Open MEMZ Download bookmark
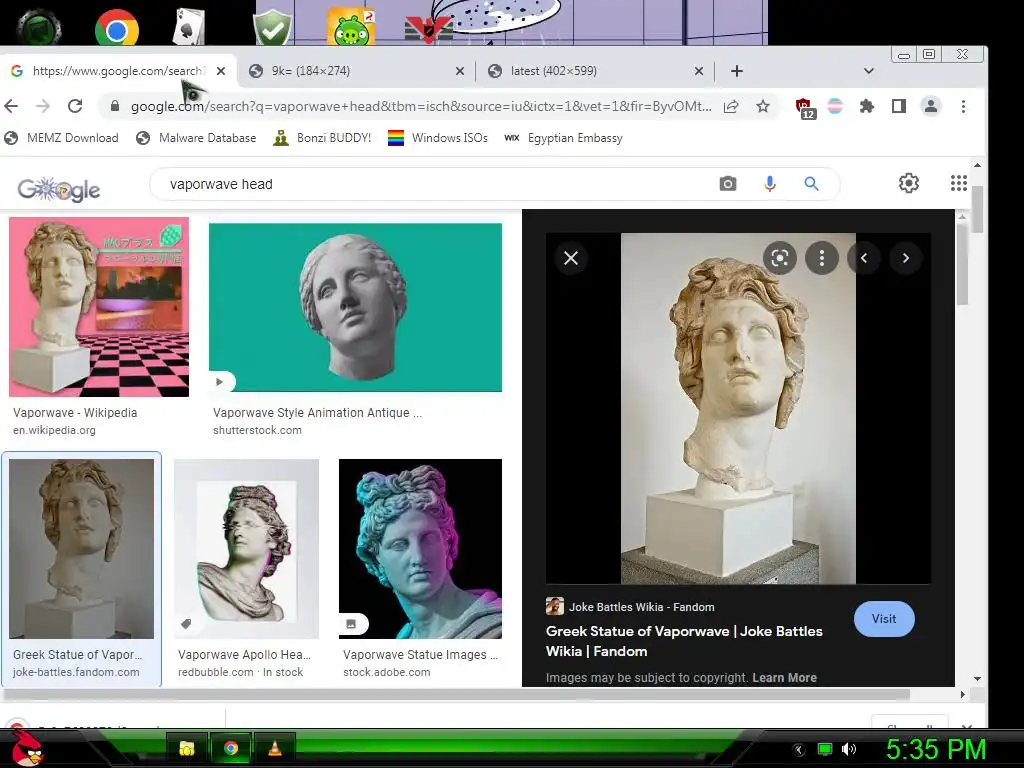The height and width of the screenshot is (768, 1024). tap(61, 138)
